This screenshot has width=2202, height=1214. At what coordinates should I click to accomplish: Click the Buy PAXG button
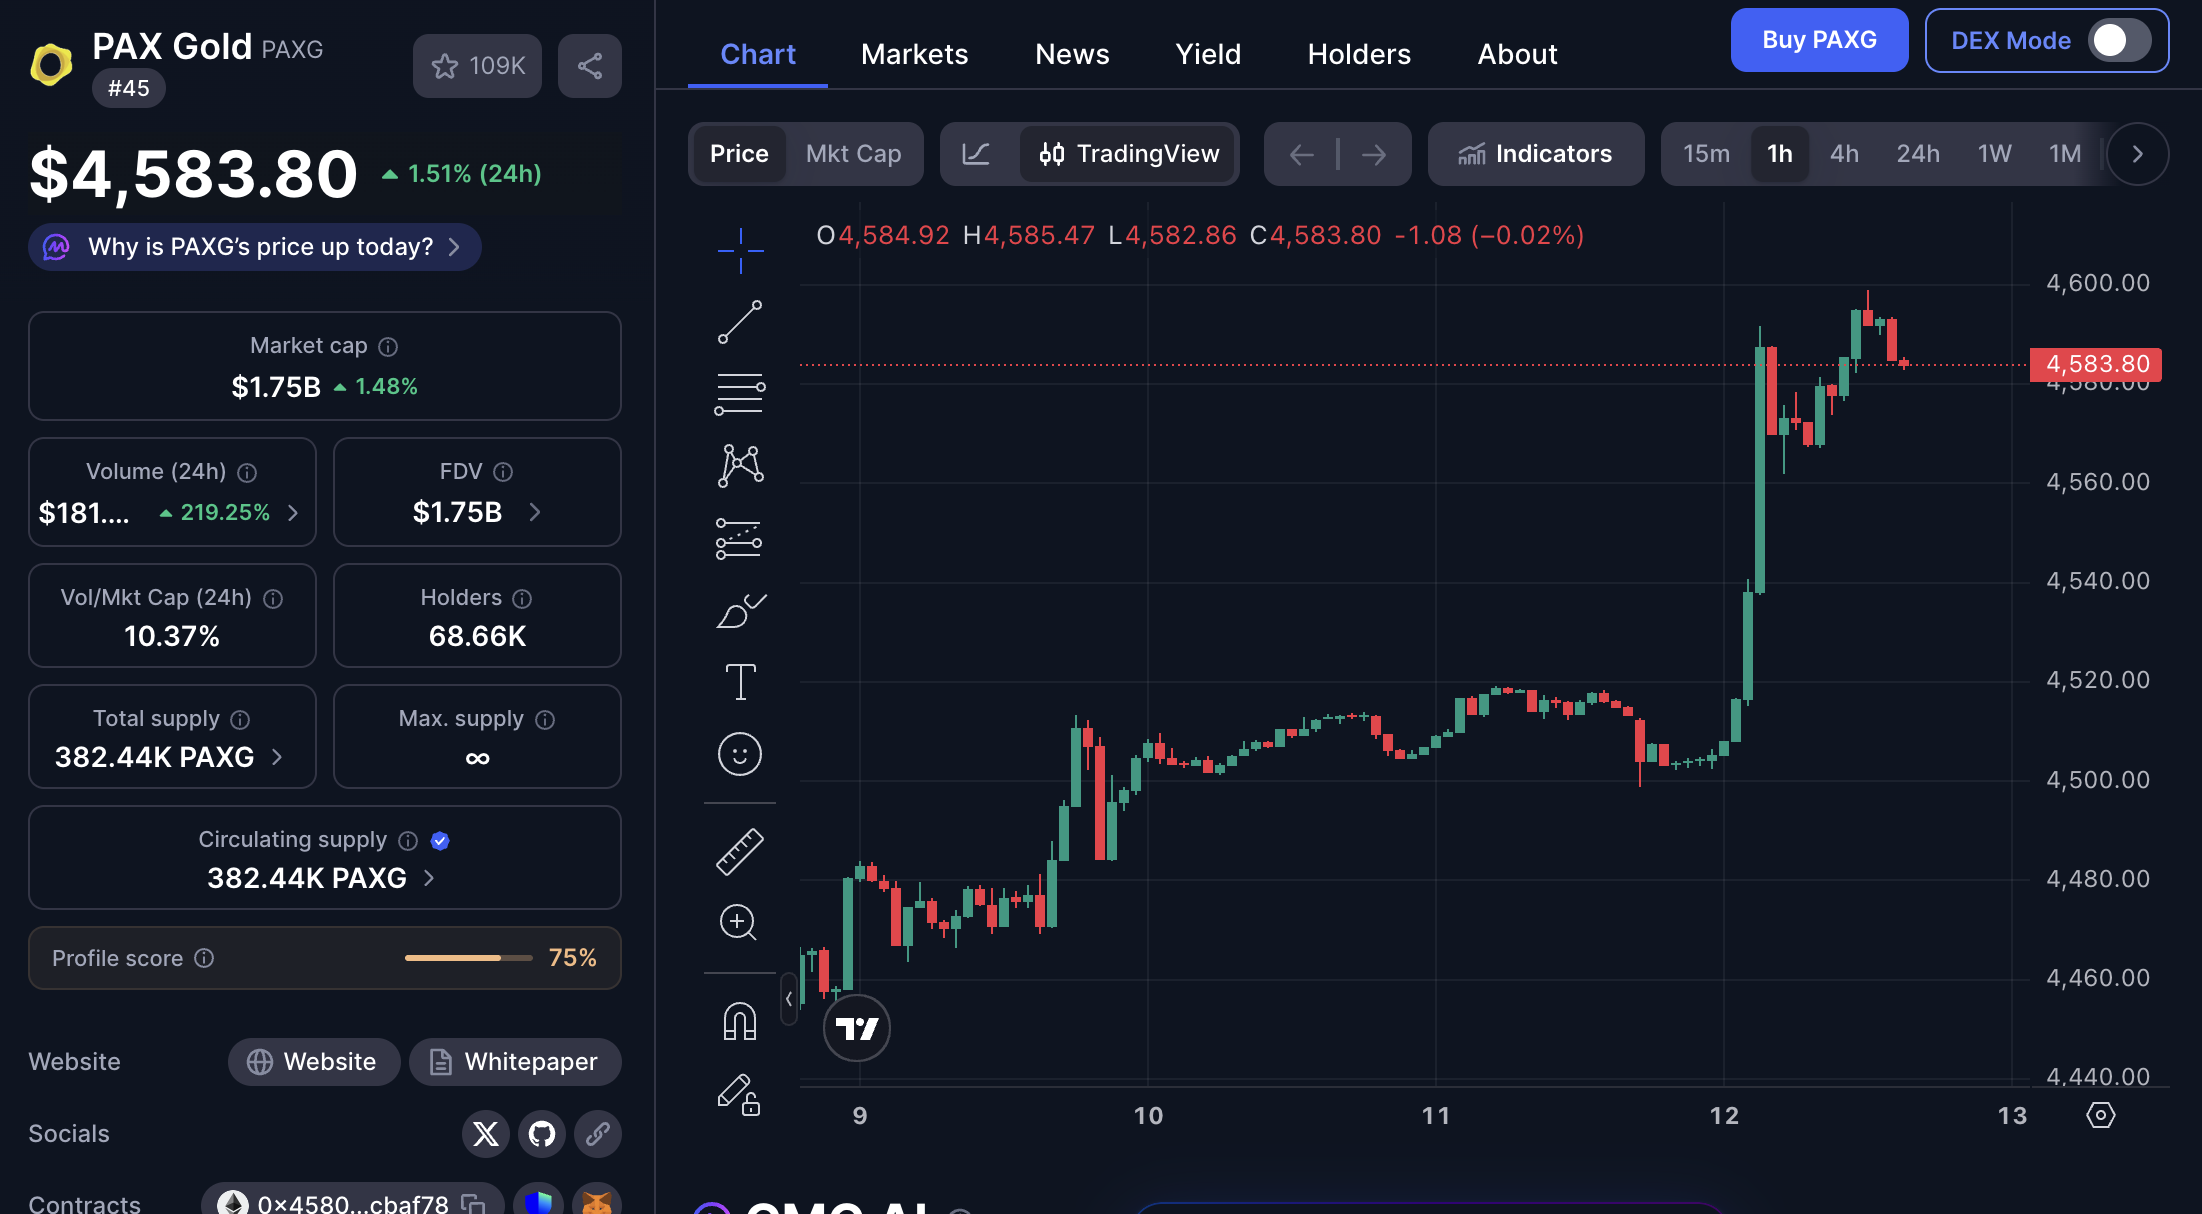click(x=1819, y=40)
